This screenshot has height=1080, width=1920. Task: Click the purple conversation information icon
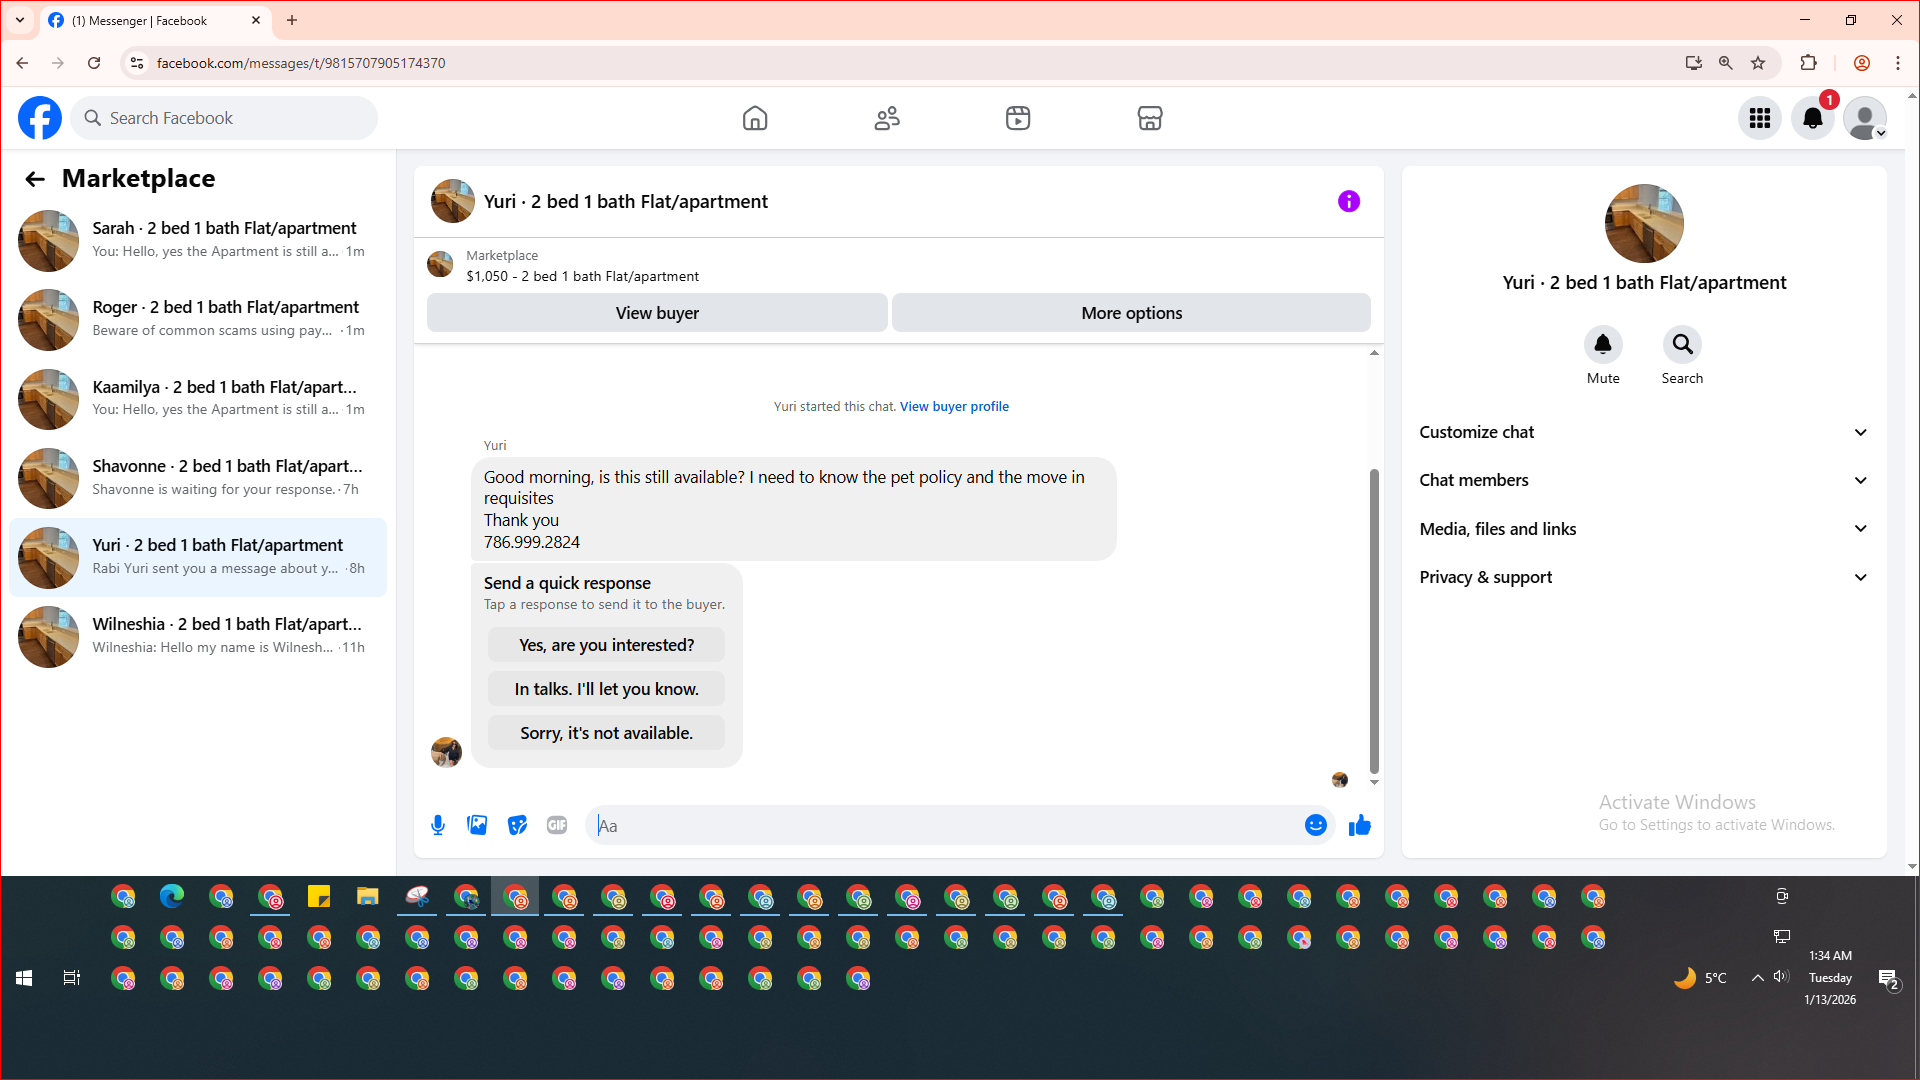tap(1348, 201)
